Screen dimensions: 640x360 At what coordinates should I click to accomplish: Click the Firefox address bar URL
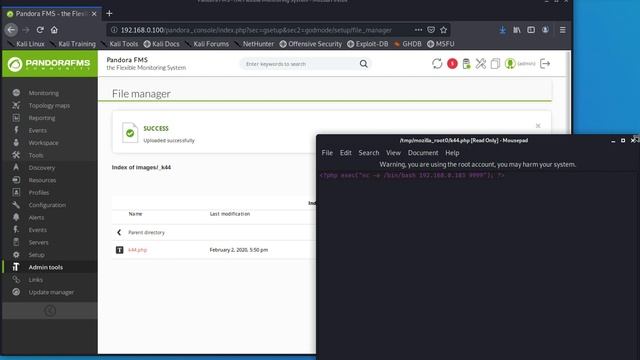(256, 30)
